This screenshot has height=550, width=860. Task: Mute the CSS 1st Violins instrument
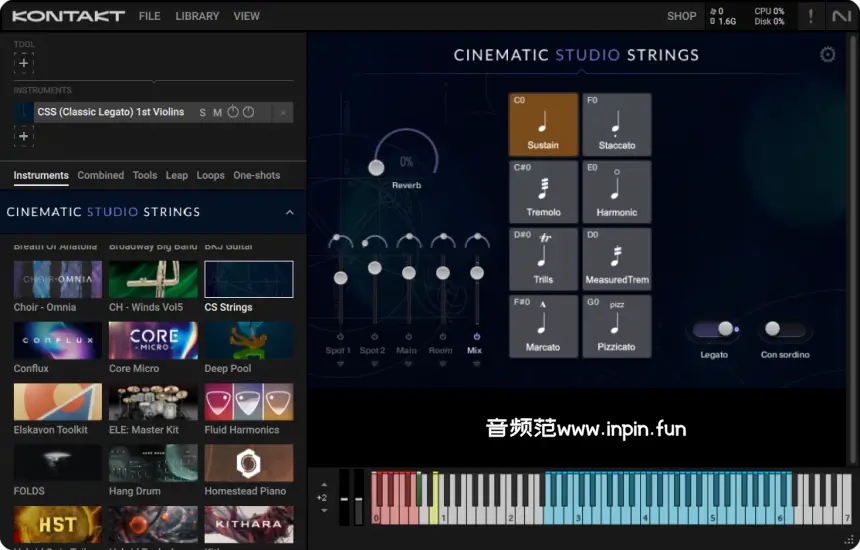point(217,113)
